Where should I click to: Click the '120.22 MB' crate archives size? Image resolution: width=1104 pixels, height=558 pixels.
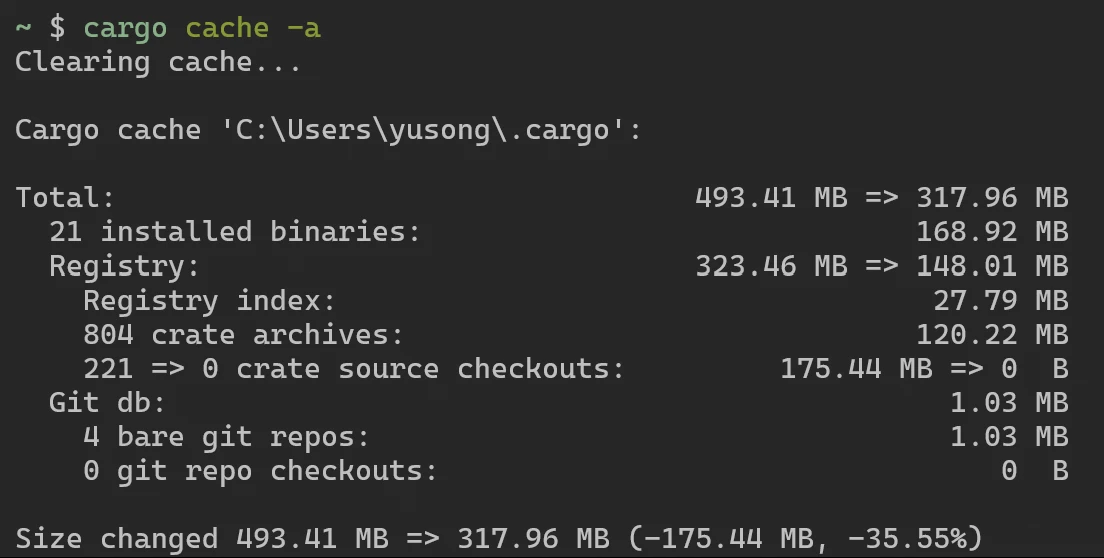991,334
